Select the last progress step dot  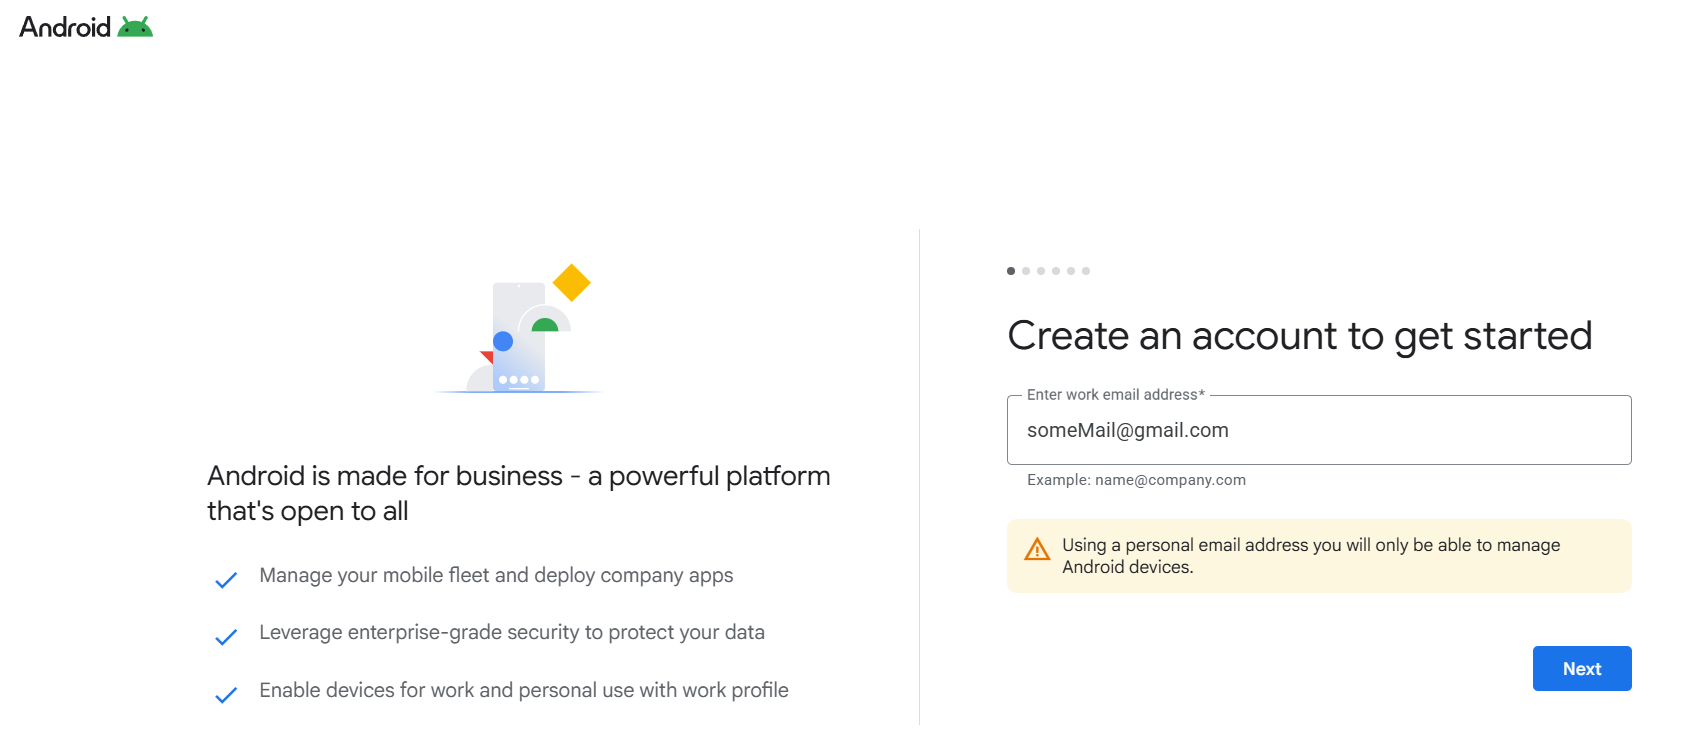pos(1086,271)
